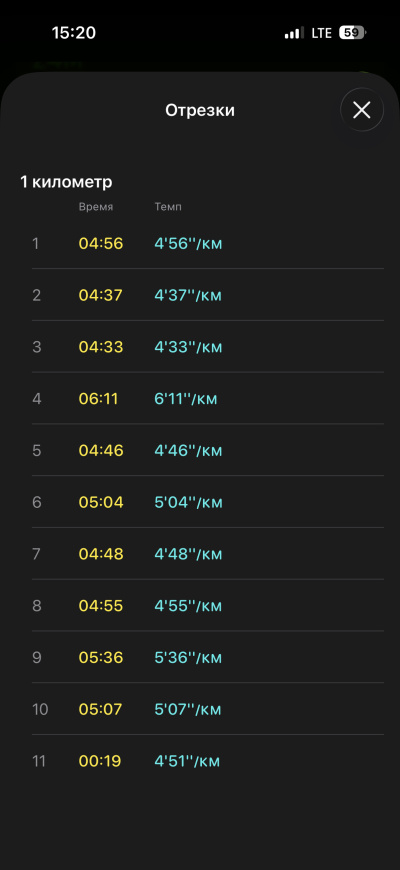Screen dimensions: 400x870
Task: Tap the Темп column header
Action: point(168,207)
